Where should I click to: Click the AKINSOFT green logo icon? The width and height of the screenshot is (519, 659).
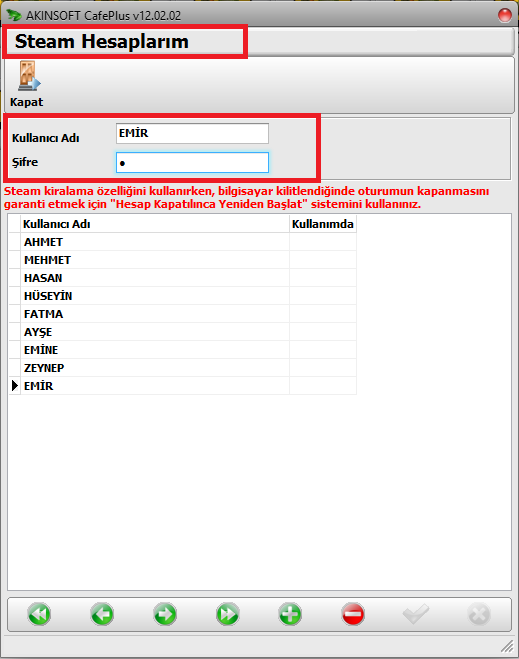click(x=14, y=15)
